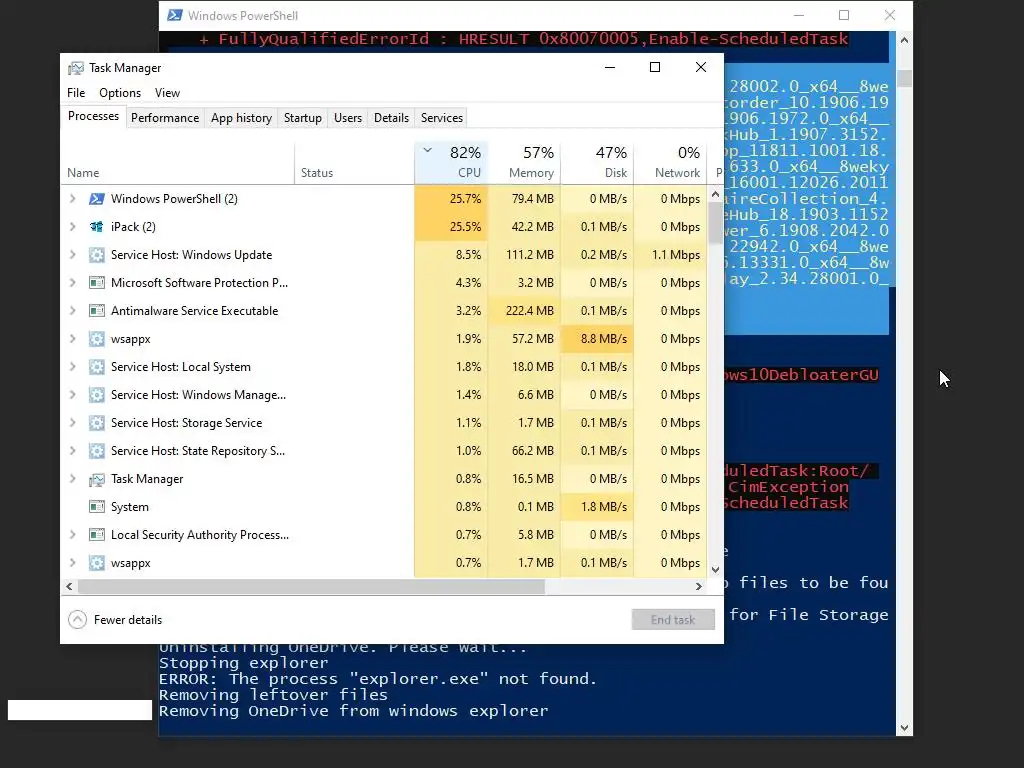Open the View menu
1024x768 pixels.
[x=167, y=93]
